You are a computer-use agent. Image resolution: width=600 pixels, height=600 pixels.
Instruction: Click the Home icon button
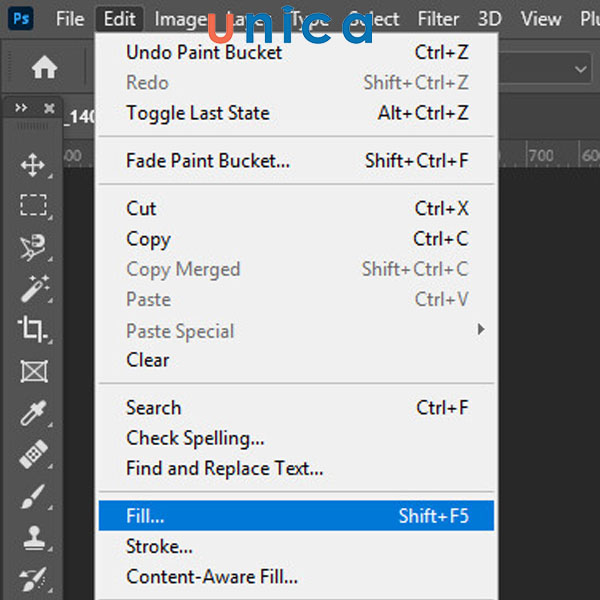pyautogui.click(x=44, y=68)
